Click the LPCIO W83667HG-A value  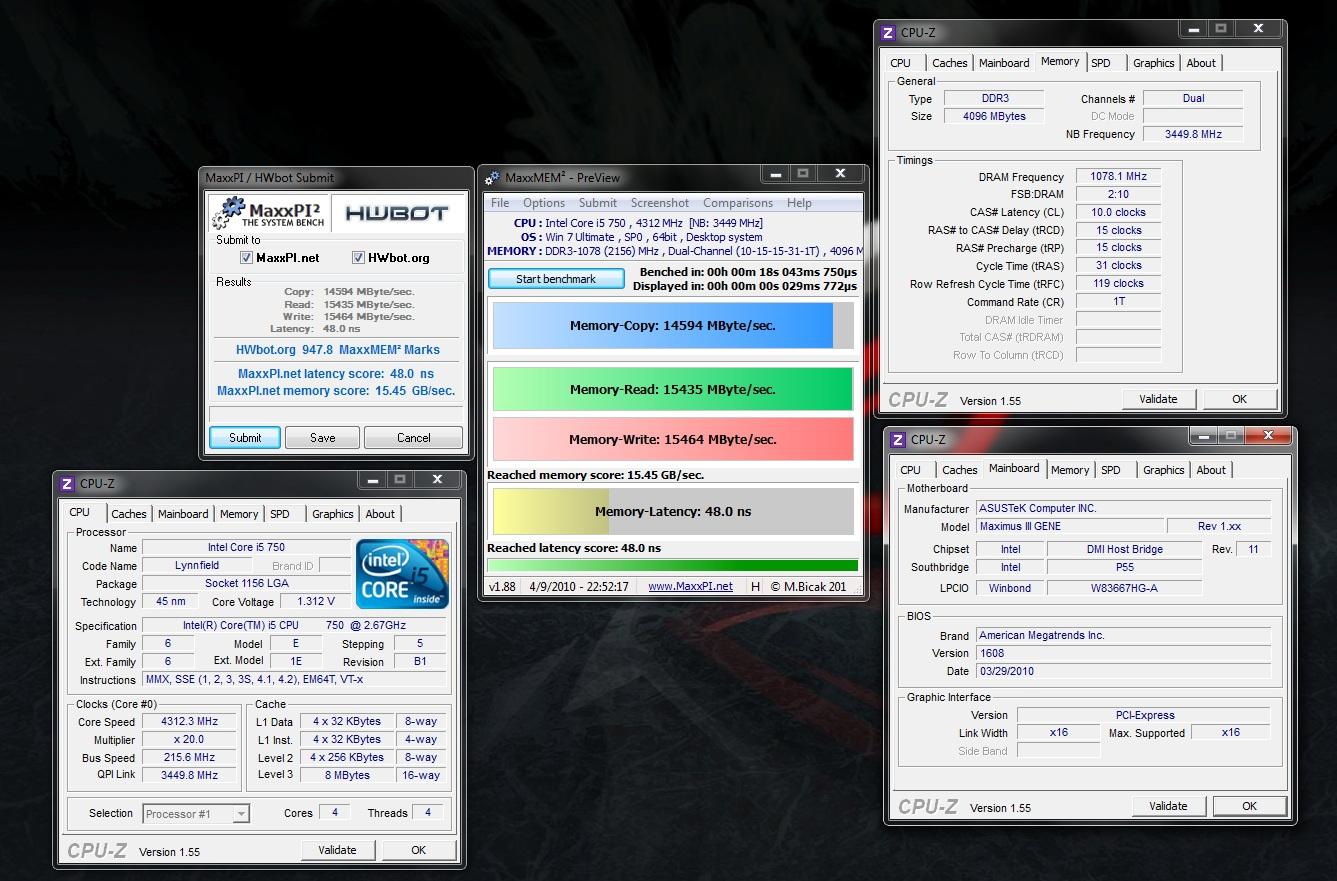pyautogui.click(x=1125, y=588)
